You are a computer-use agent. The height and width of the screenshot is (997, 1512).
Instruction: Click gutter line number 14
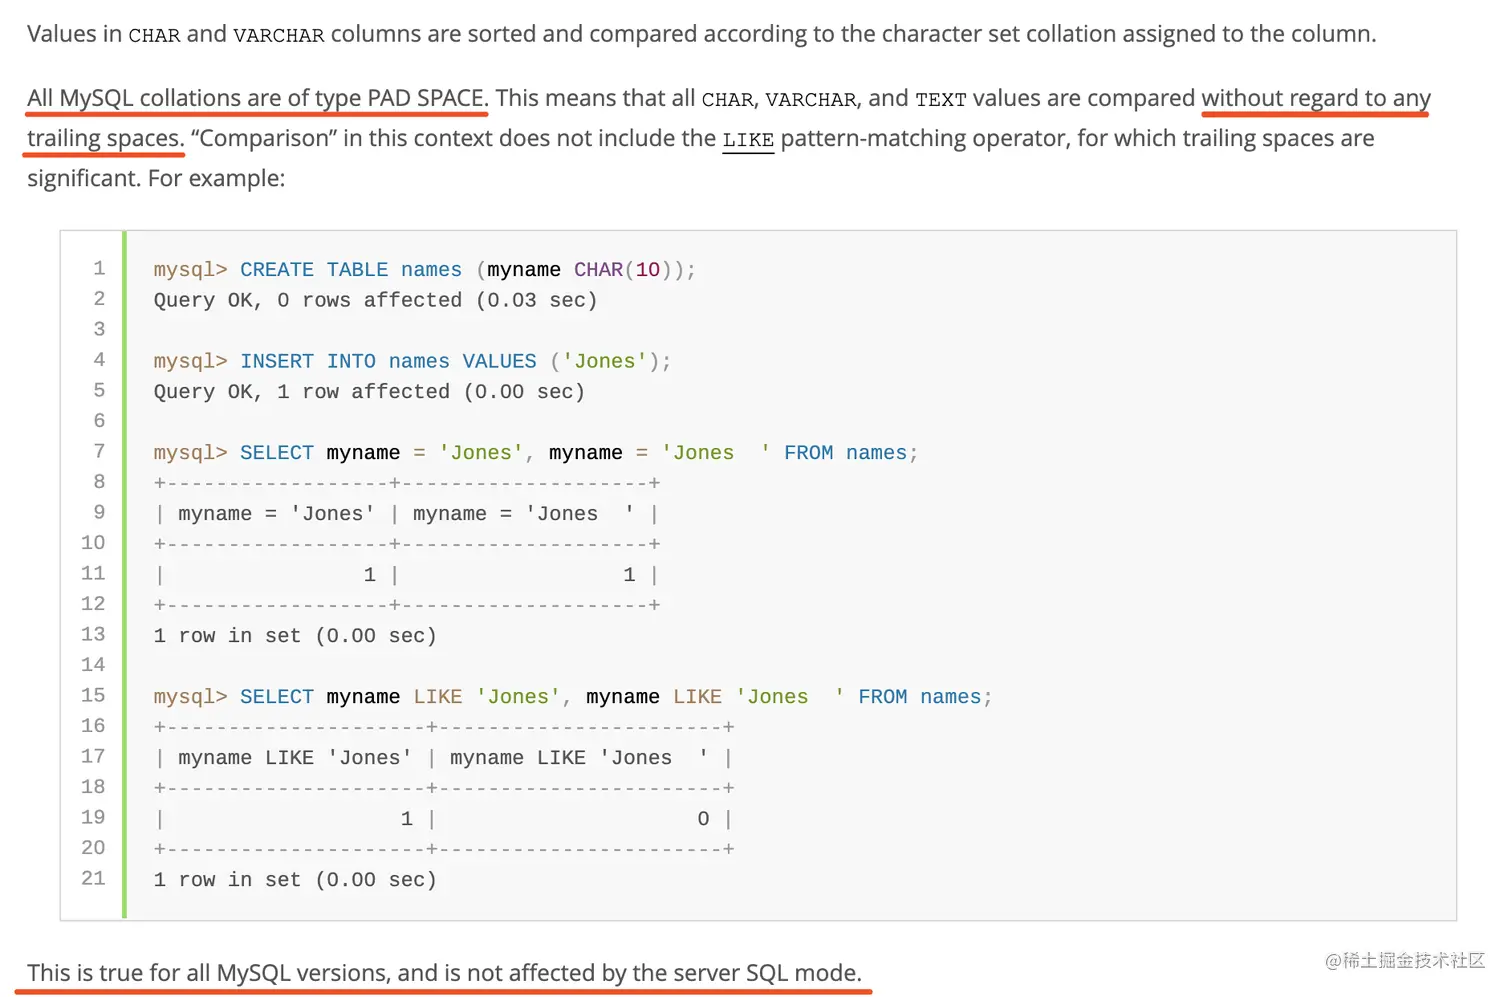point(93,664)
